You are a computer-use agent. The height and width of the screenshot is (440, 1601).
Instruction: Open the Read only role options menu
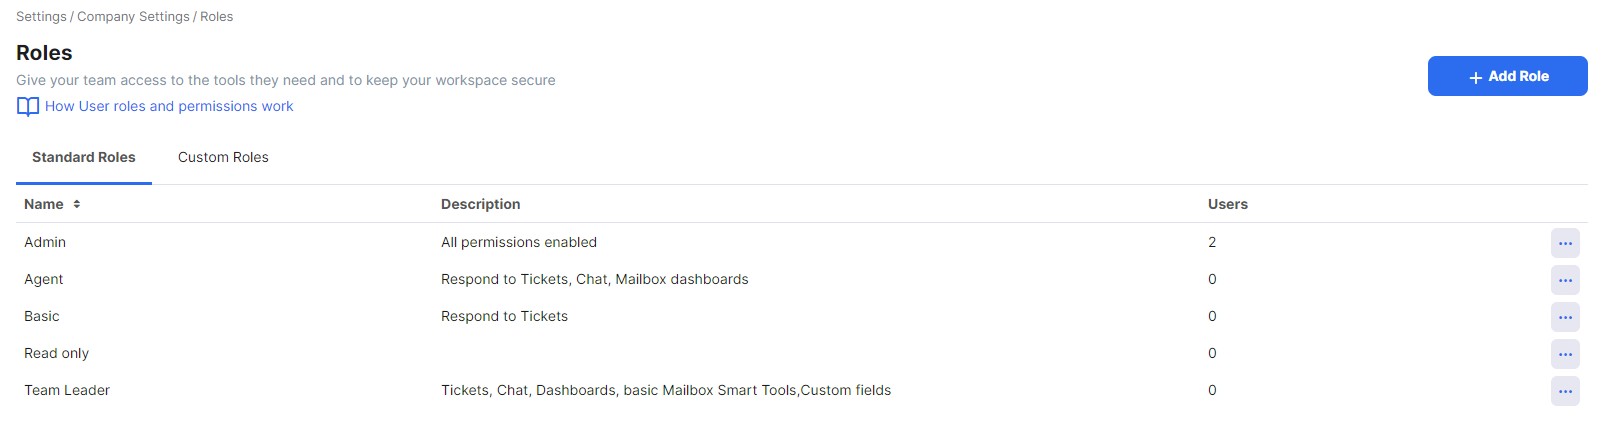click(x=1565, y=354)
